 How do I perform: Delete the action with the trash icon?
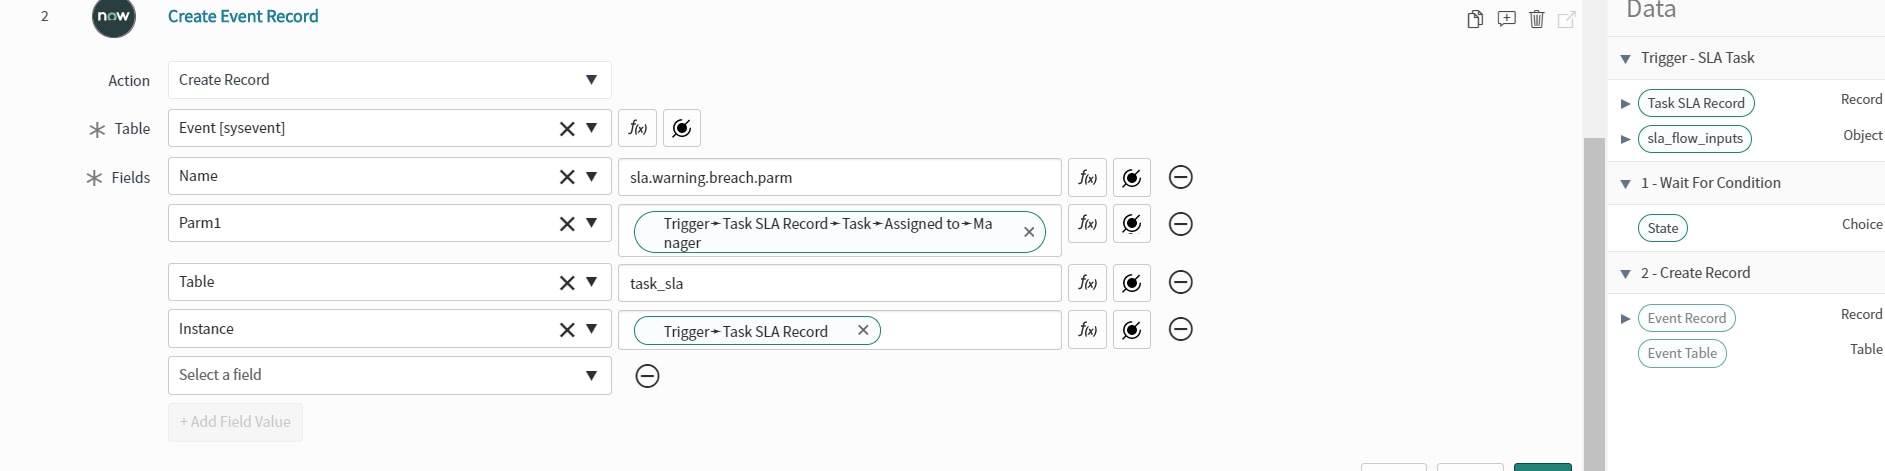pyautogui.click(x=1537, y=19)
